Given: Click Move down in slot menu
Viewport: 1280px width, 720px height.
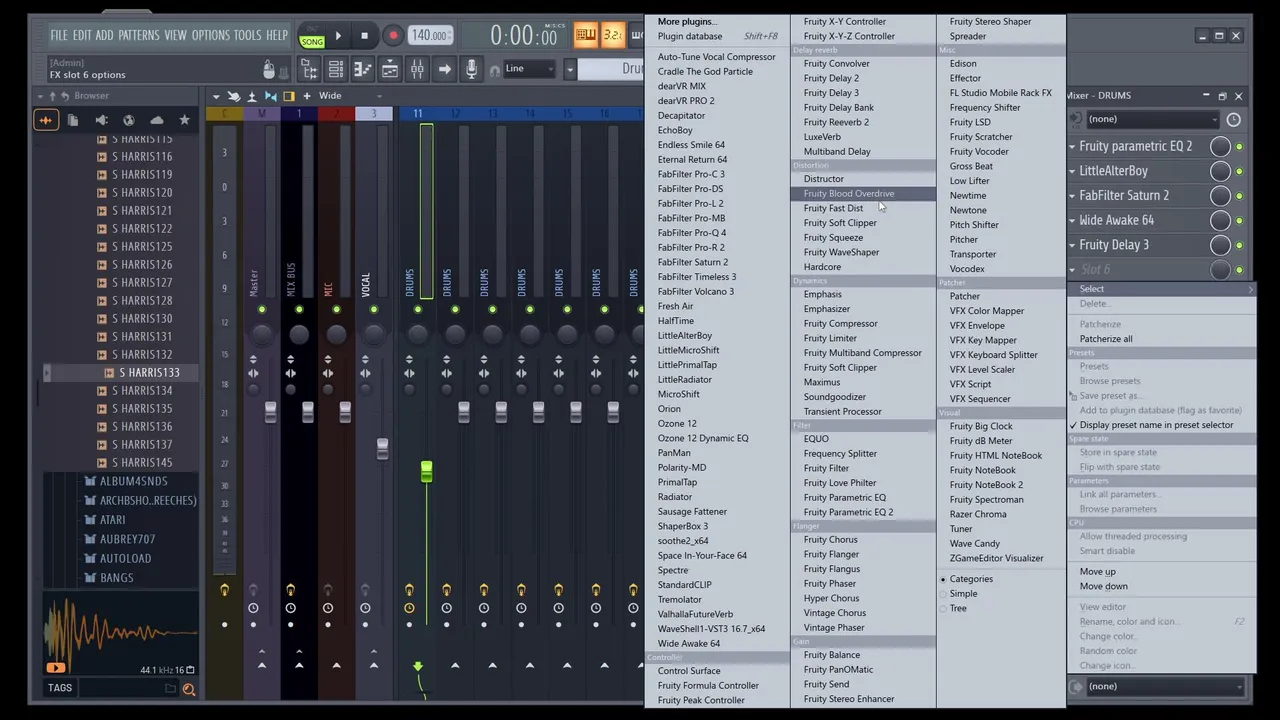Looking at the screenshot, I should [x=1103, y=586].
